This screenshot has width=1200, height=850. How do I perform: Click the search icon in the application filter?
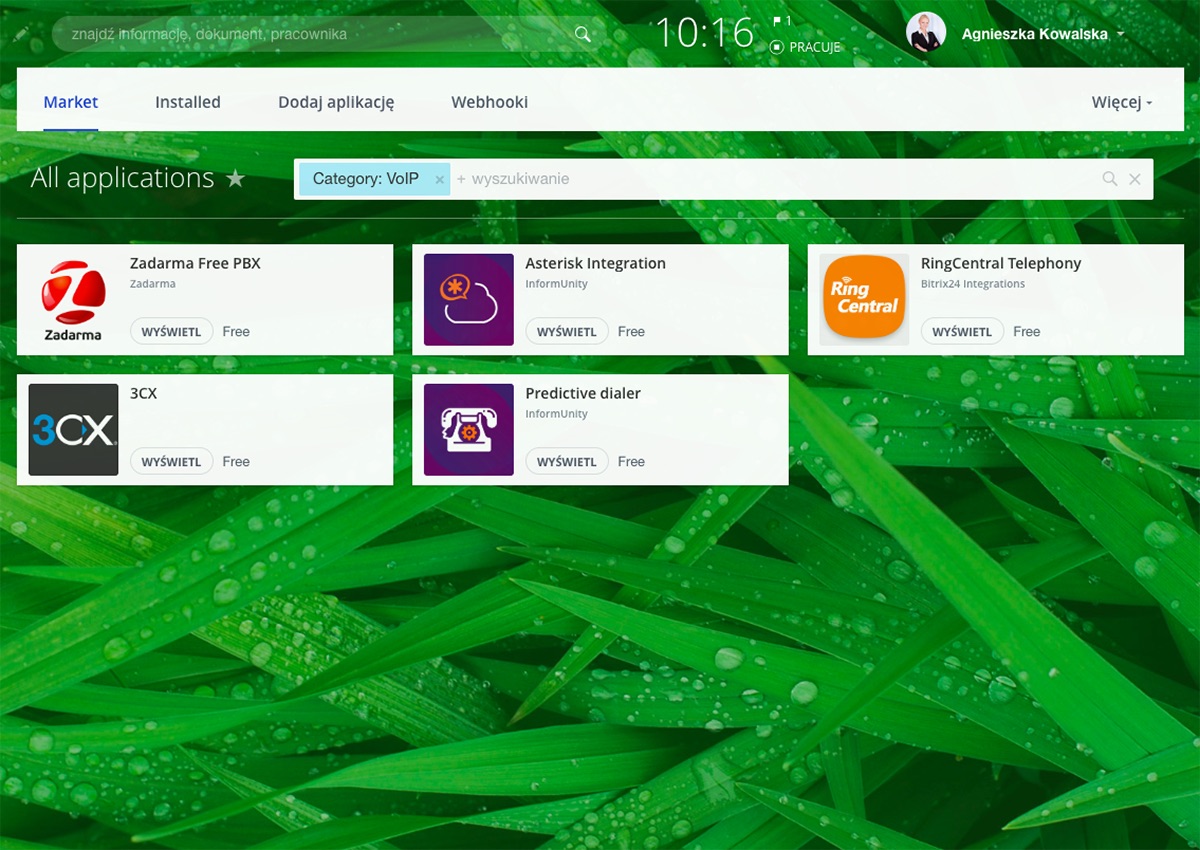tap(1109, 179)
